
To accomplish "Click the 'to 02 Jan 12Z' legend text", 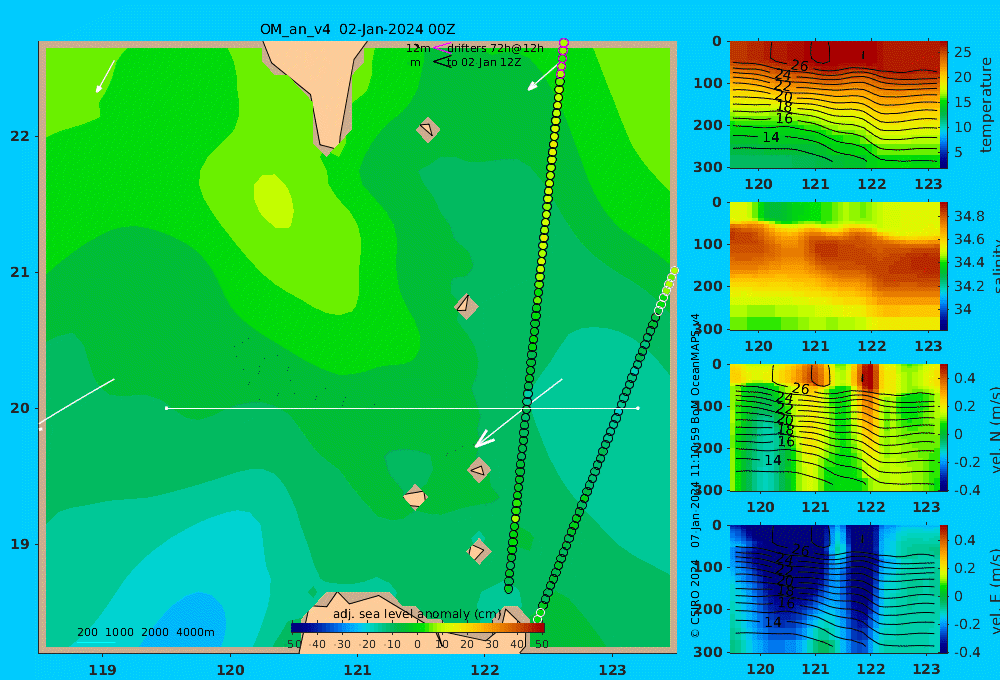I will coord(483,62).
